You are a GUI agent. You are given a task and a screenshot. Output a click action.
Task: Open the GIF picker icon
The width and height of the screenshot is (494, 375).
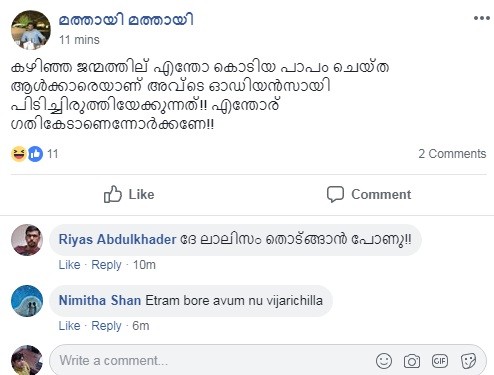point(439,361)
